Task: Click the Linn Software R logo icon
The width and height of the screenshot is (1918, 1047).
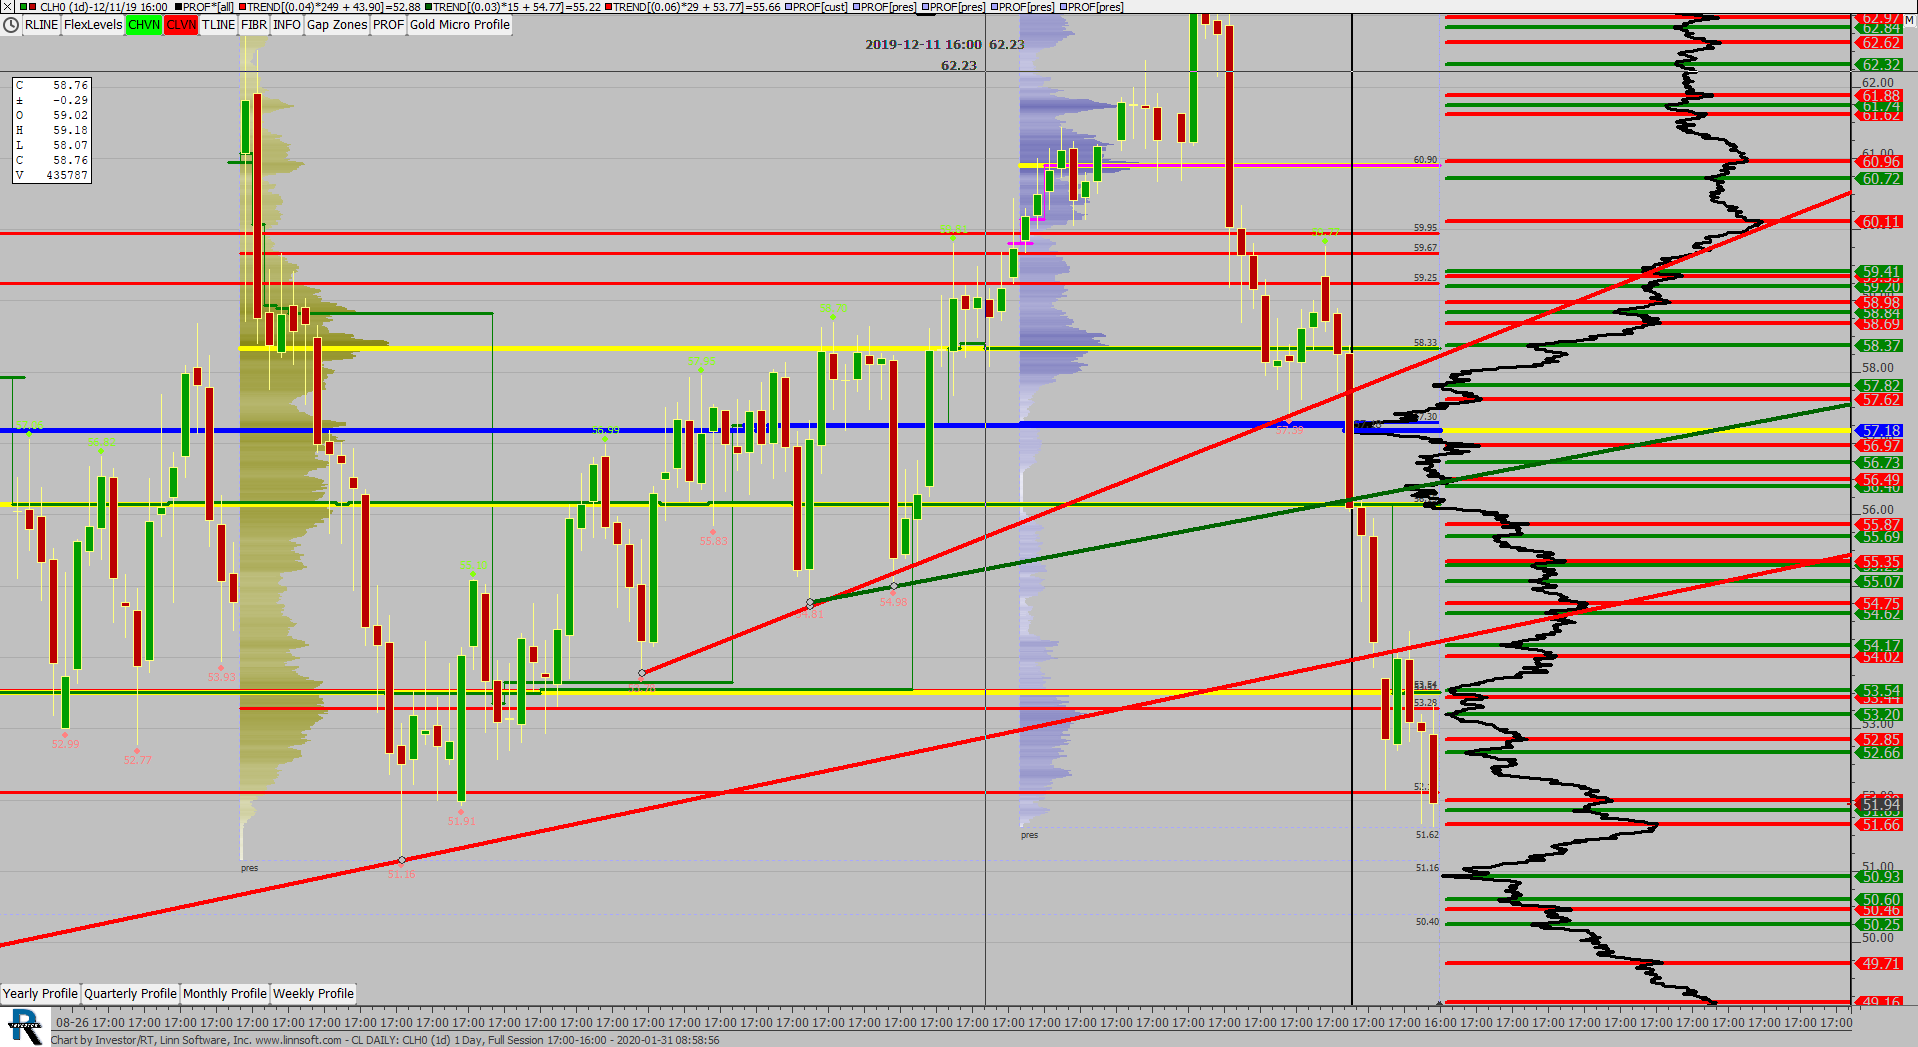Action: [25, 1027]
